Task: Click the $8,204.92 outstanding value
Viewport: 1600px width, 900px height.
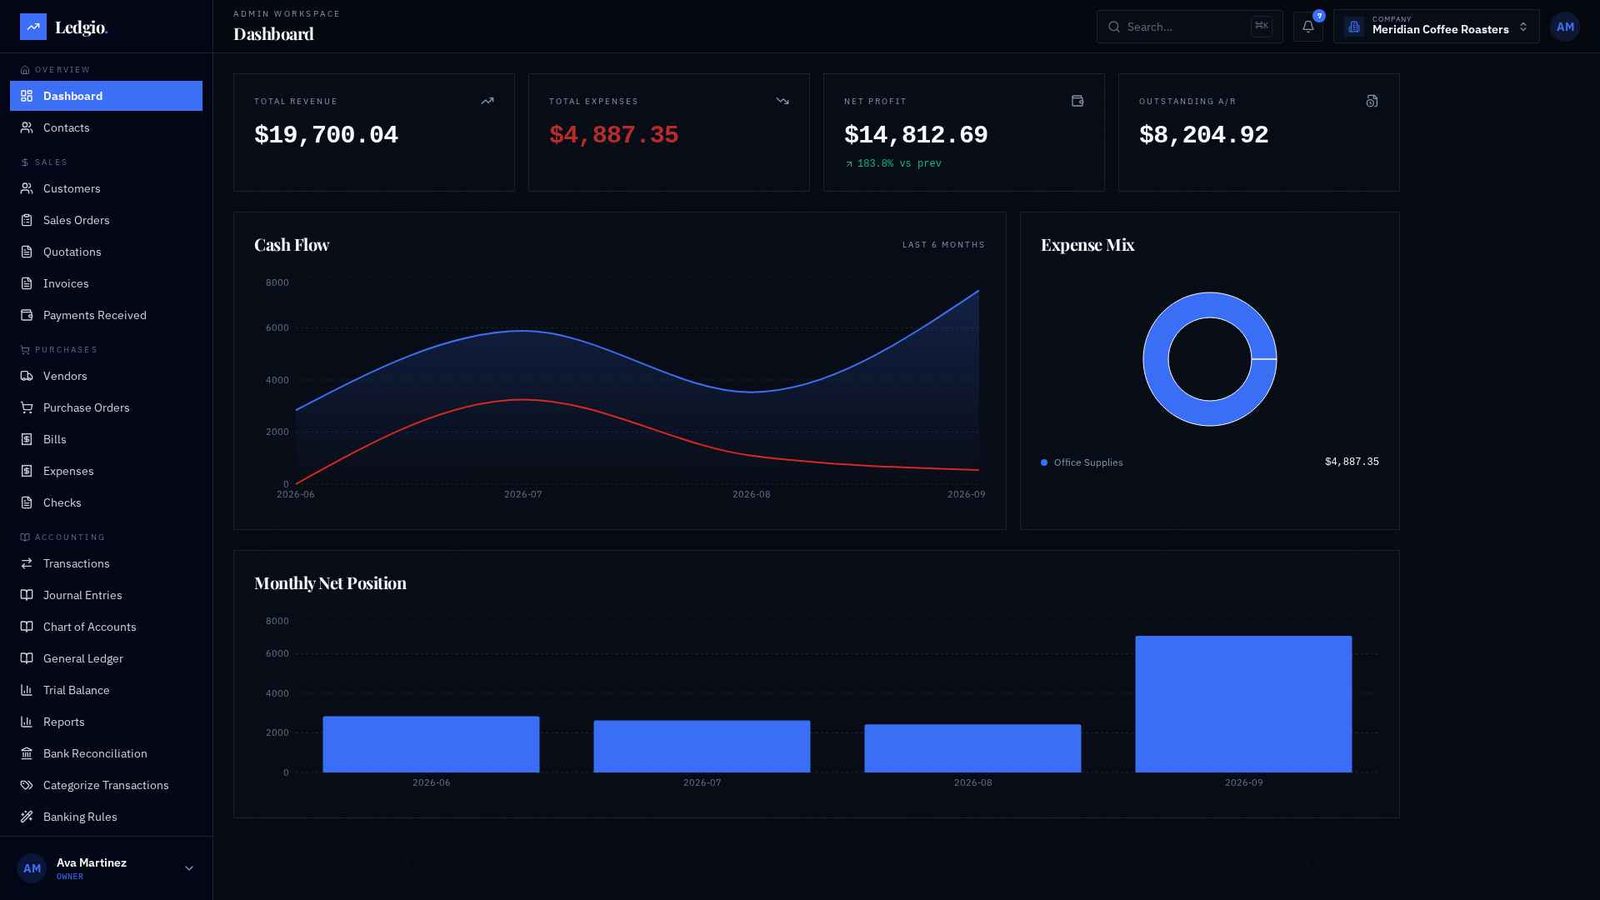Action: (x=1204, y=135)
